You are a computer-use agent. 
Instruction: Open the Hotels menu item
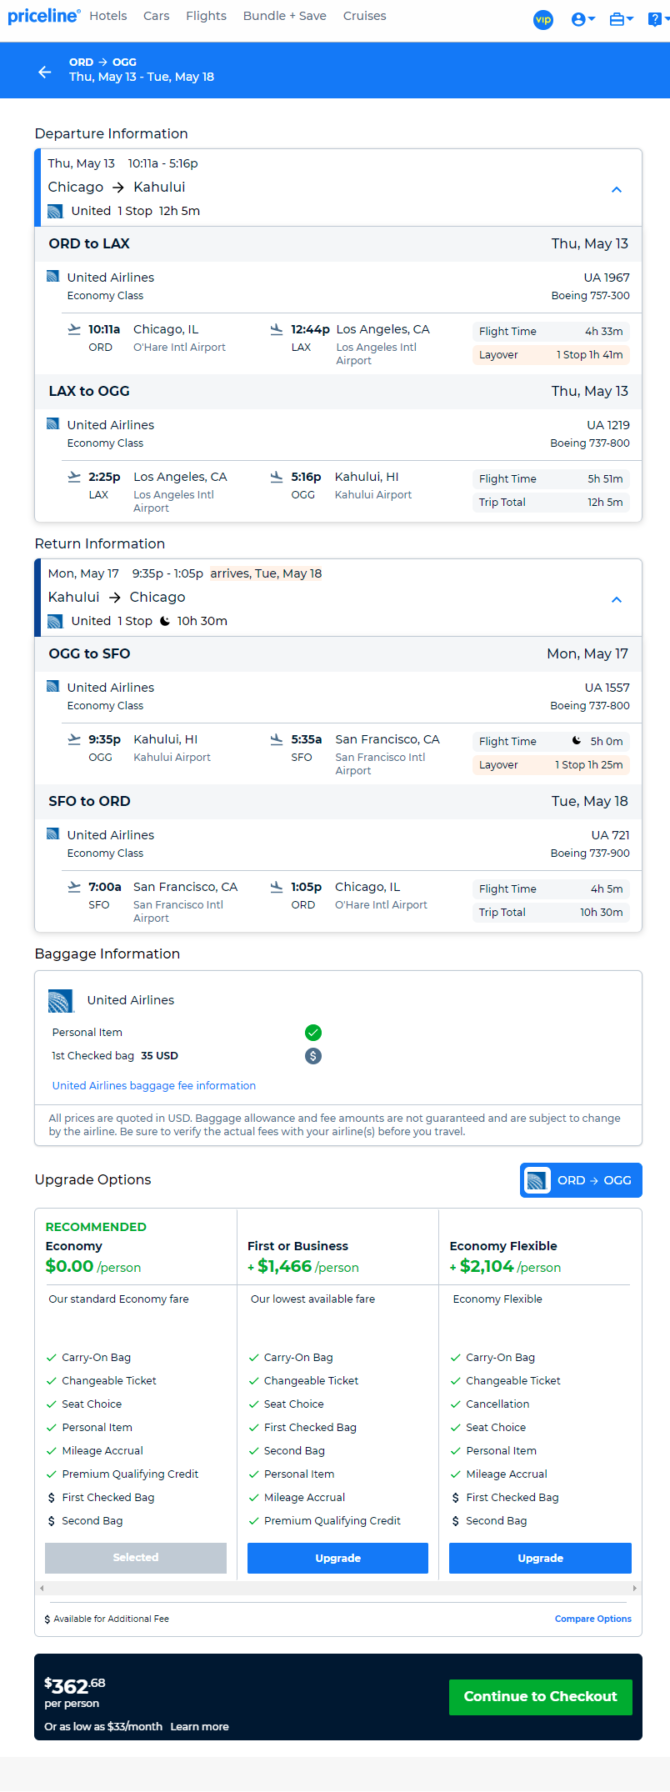108,16
